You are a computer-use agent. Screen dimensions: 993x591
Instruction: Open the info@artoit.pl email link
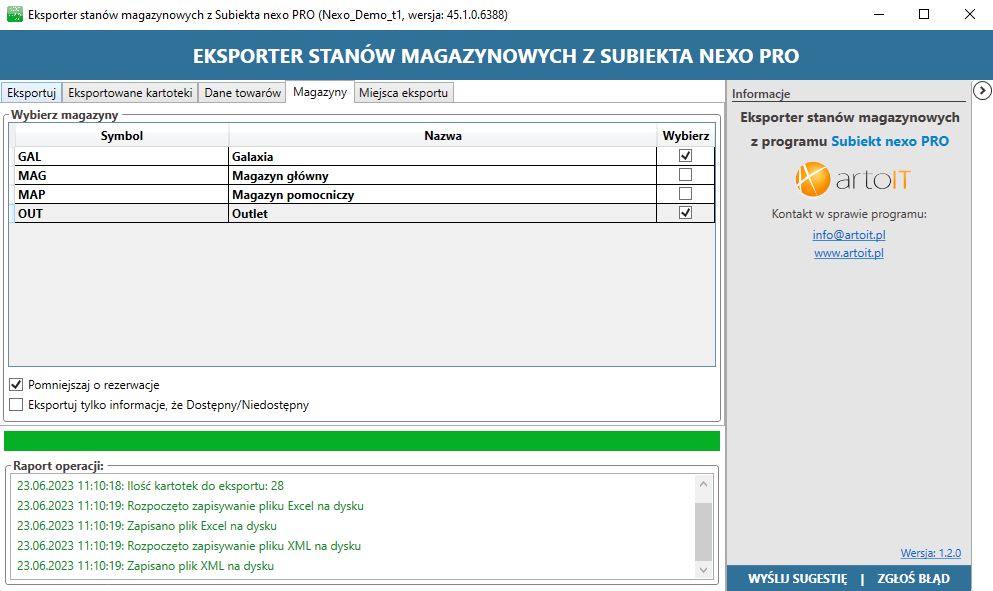click(847, 235)
